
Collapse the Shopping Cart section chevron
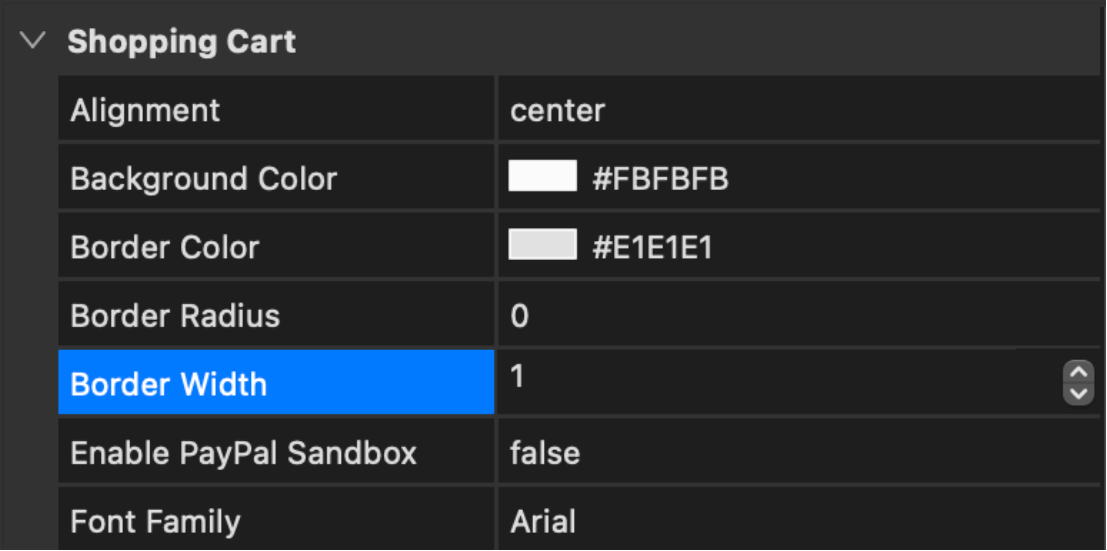tap(34, 42)
